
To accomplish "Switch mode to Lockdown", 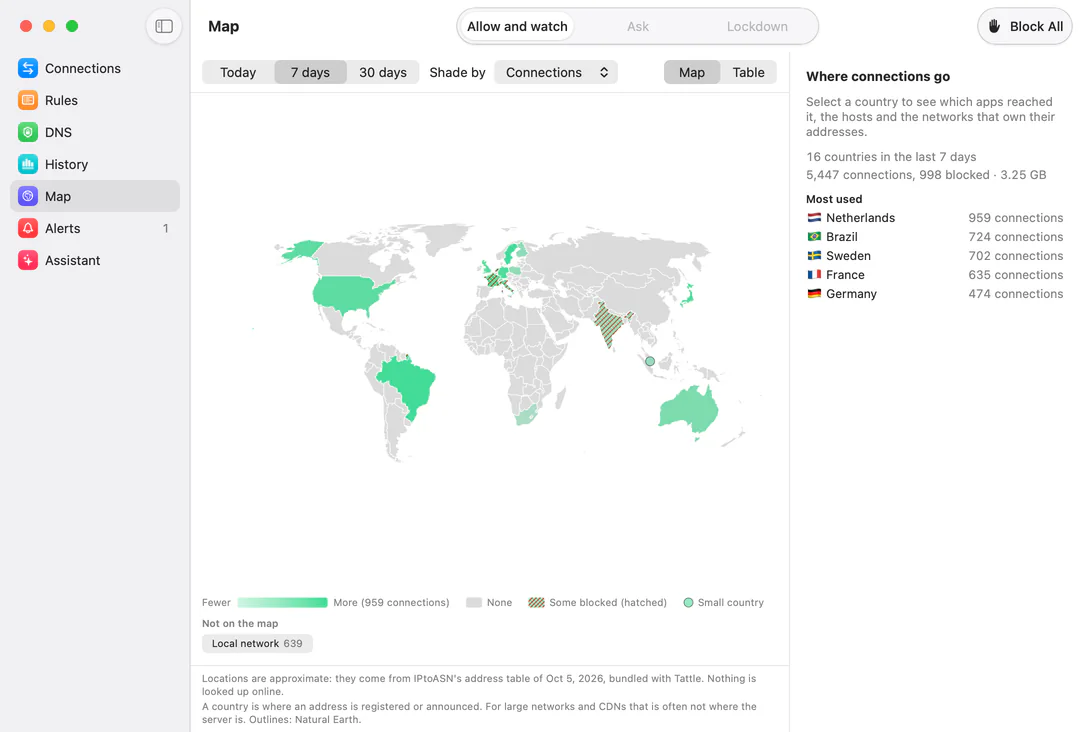I will click(x=757, y=26).
